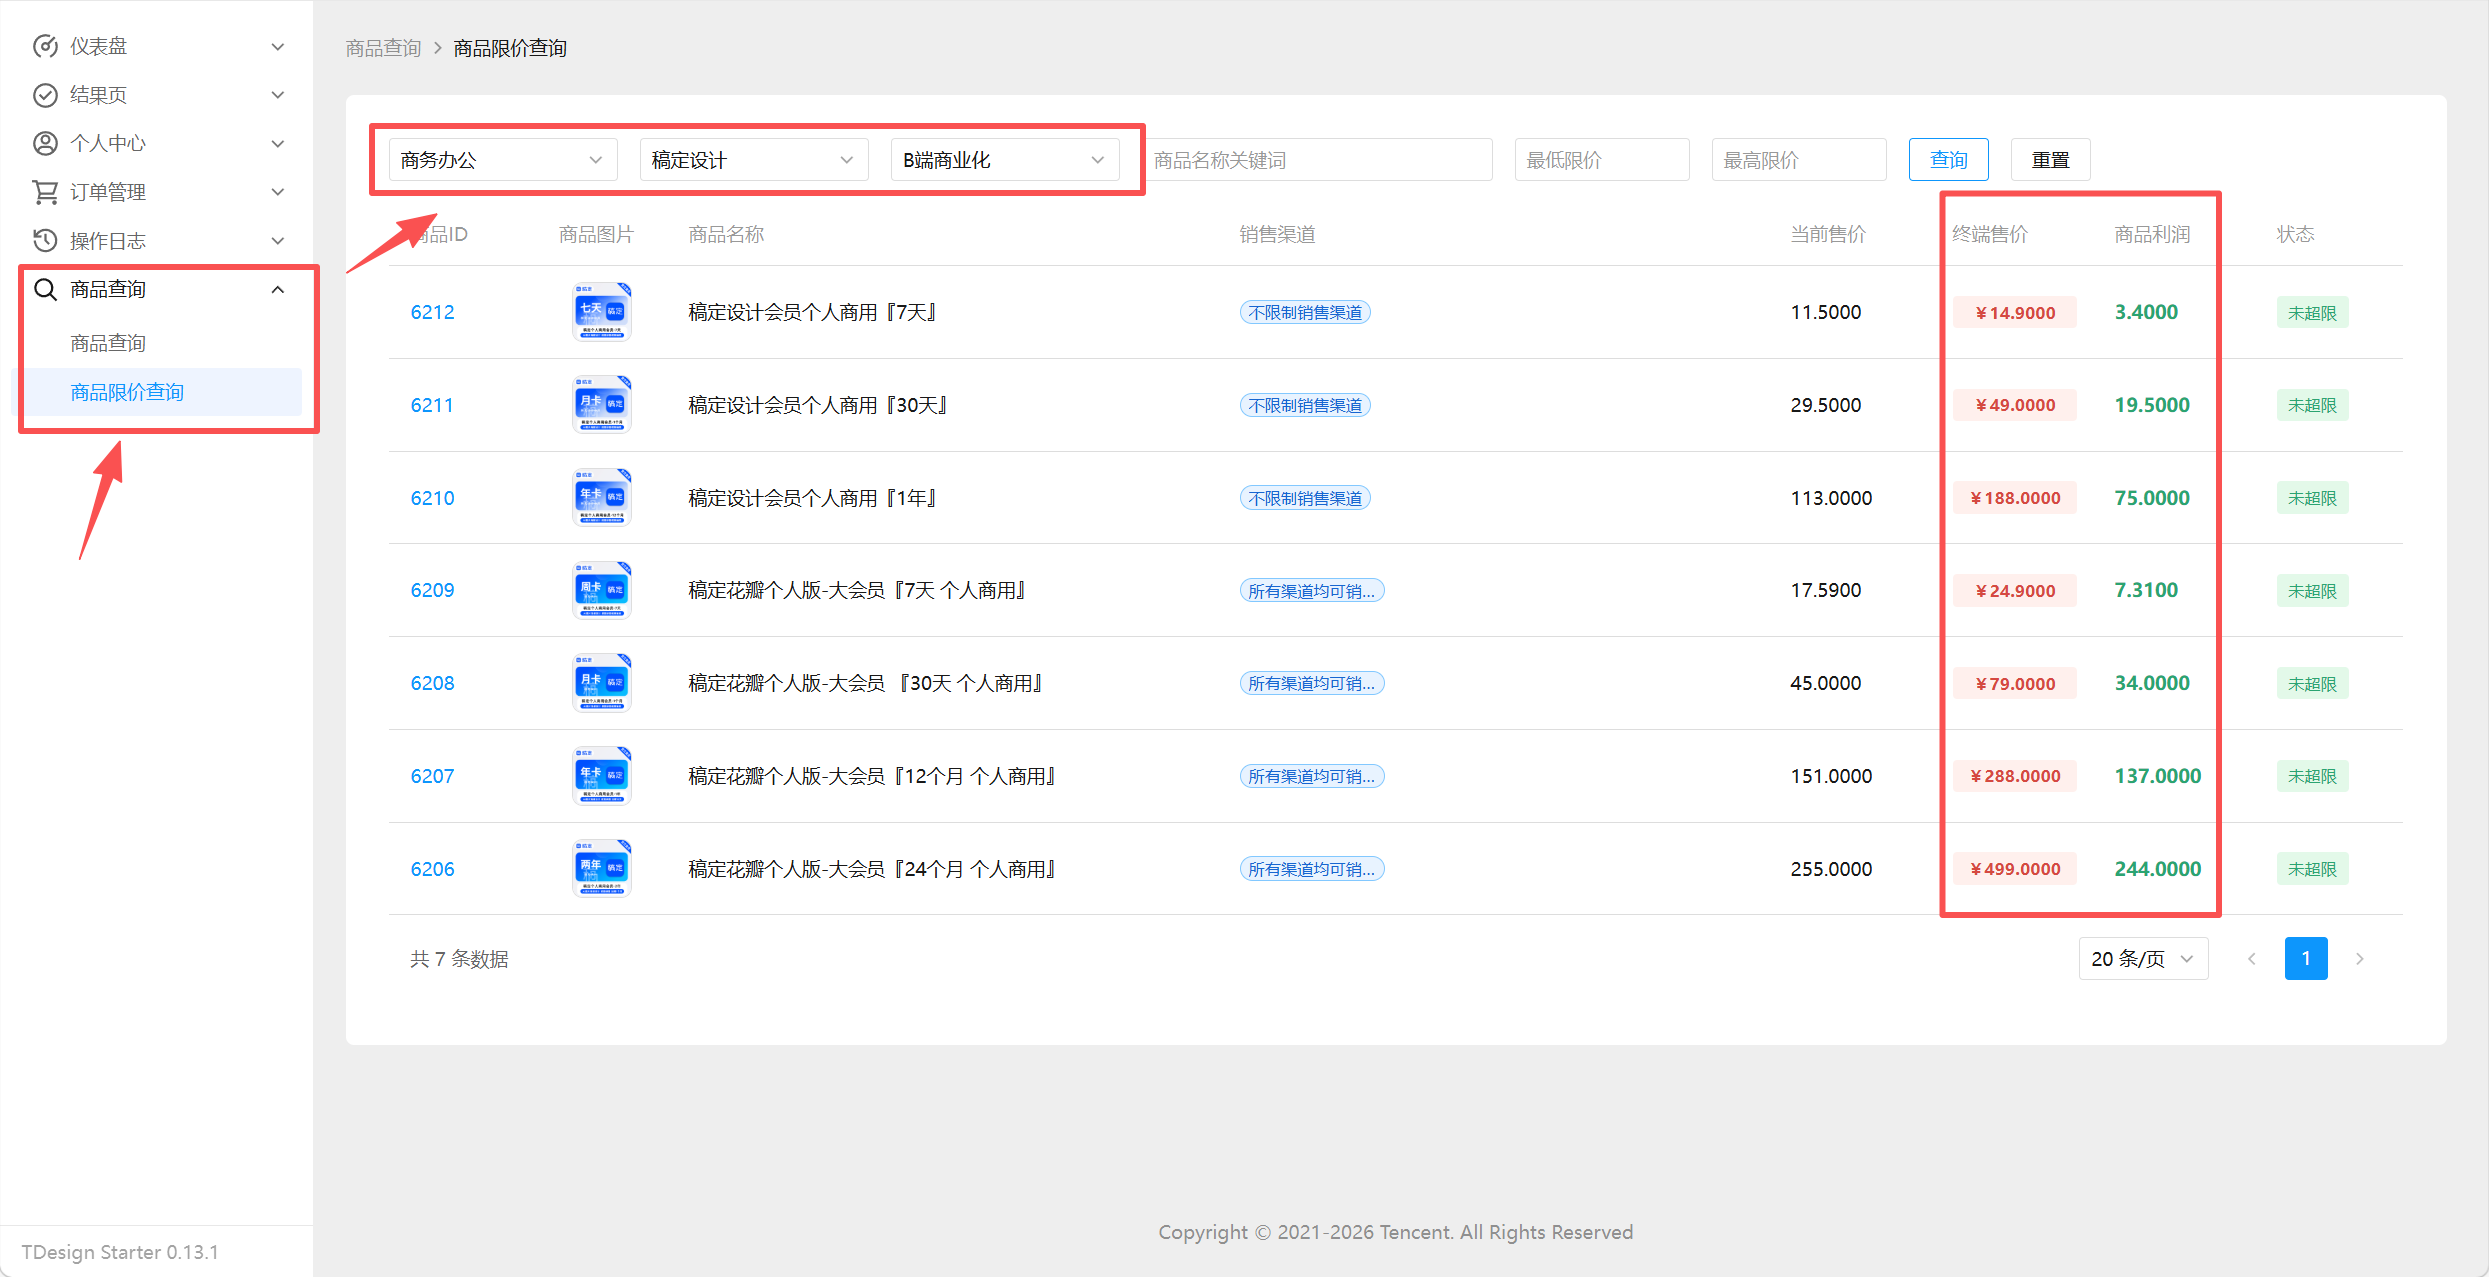Click the 未超限 status for product 6211

2312,405
